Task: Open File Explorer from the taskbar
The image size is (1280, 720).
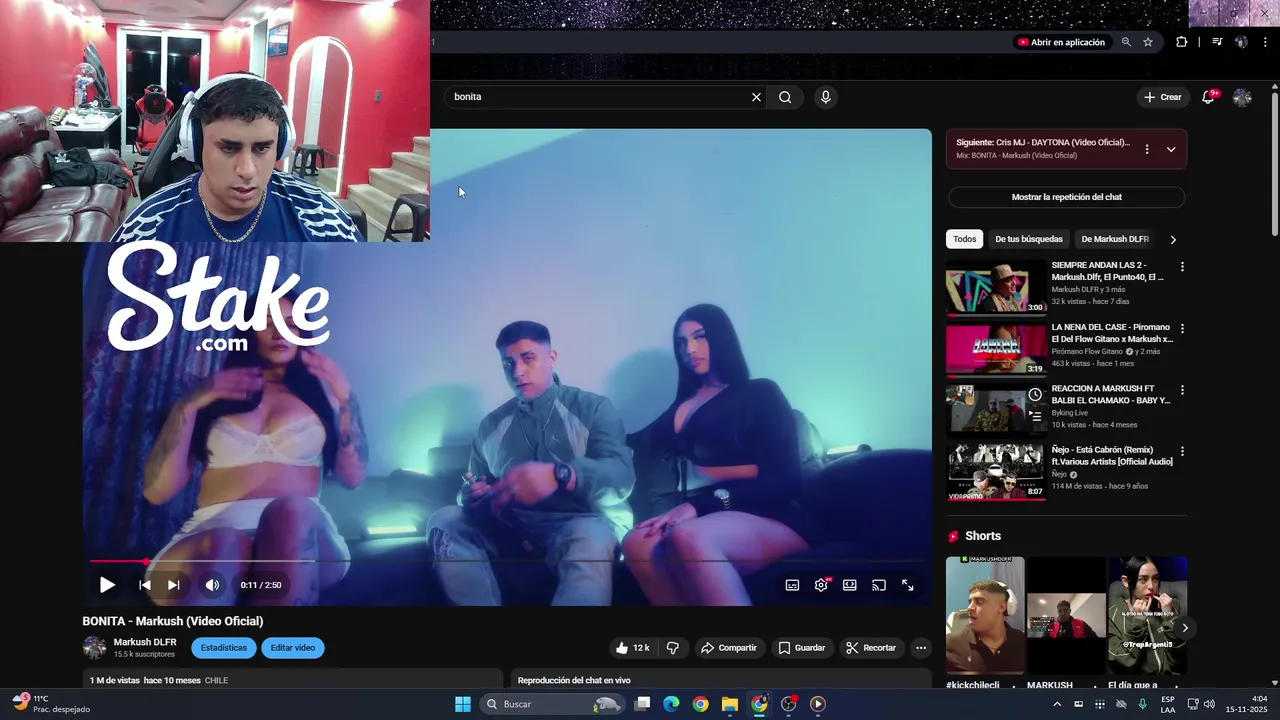Action: (730, 704)
